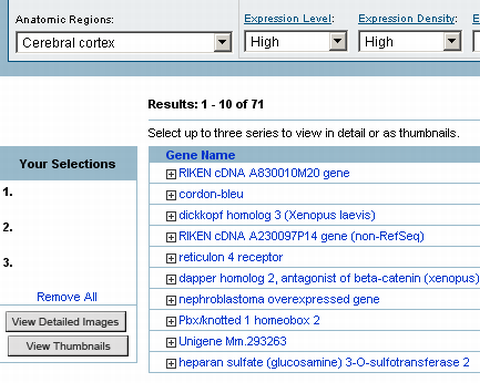Open dickkopf homolog 3 (Xenopus laevis) link
The width and height of the screenshot is (480, 383).
click(x=277, y=215)
